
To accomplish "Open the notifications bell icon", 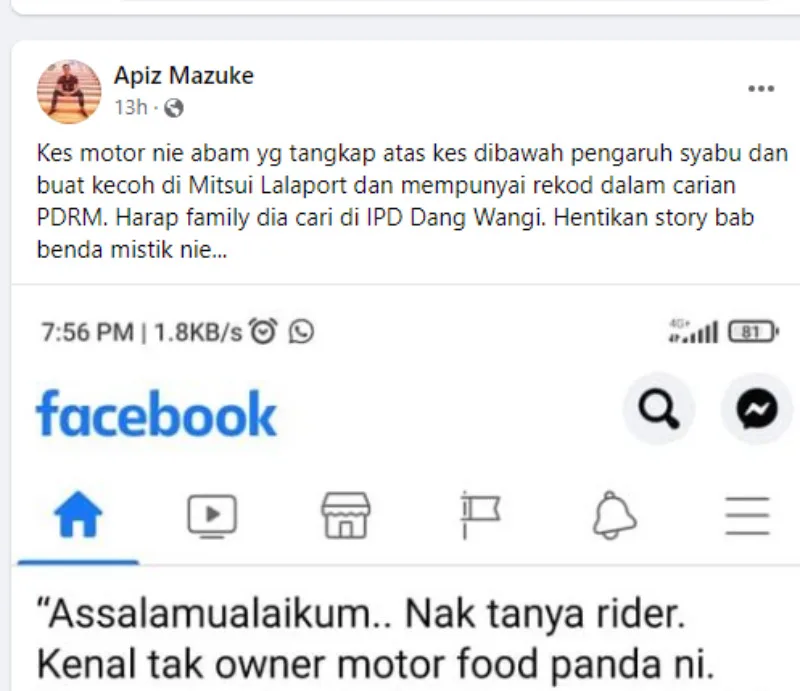I will pos(614,515).
